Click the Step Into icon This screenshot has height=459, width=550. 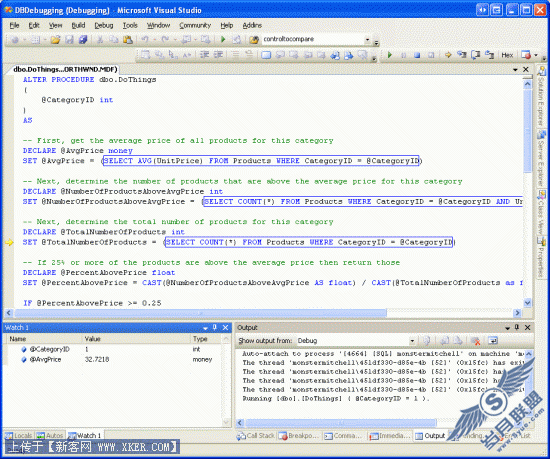coord(462,55)
